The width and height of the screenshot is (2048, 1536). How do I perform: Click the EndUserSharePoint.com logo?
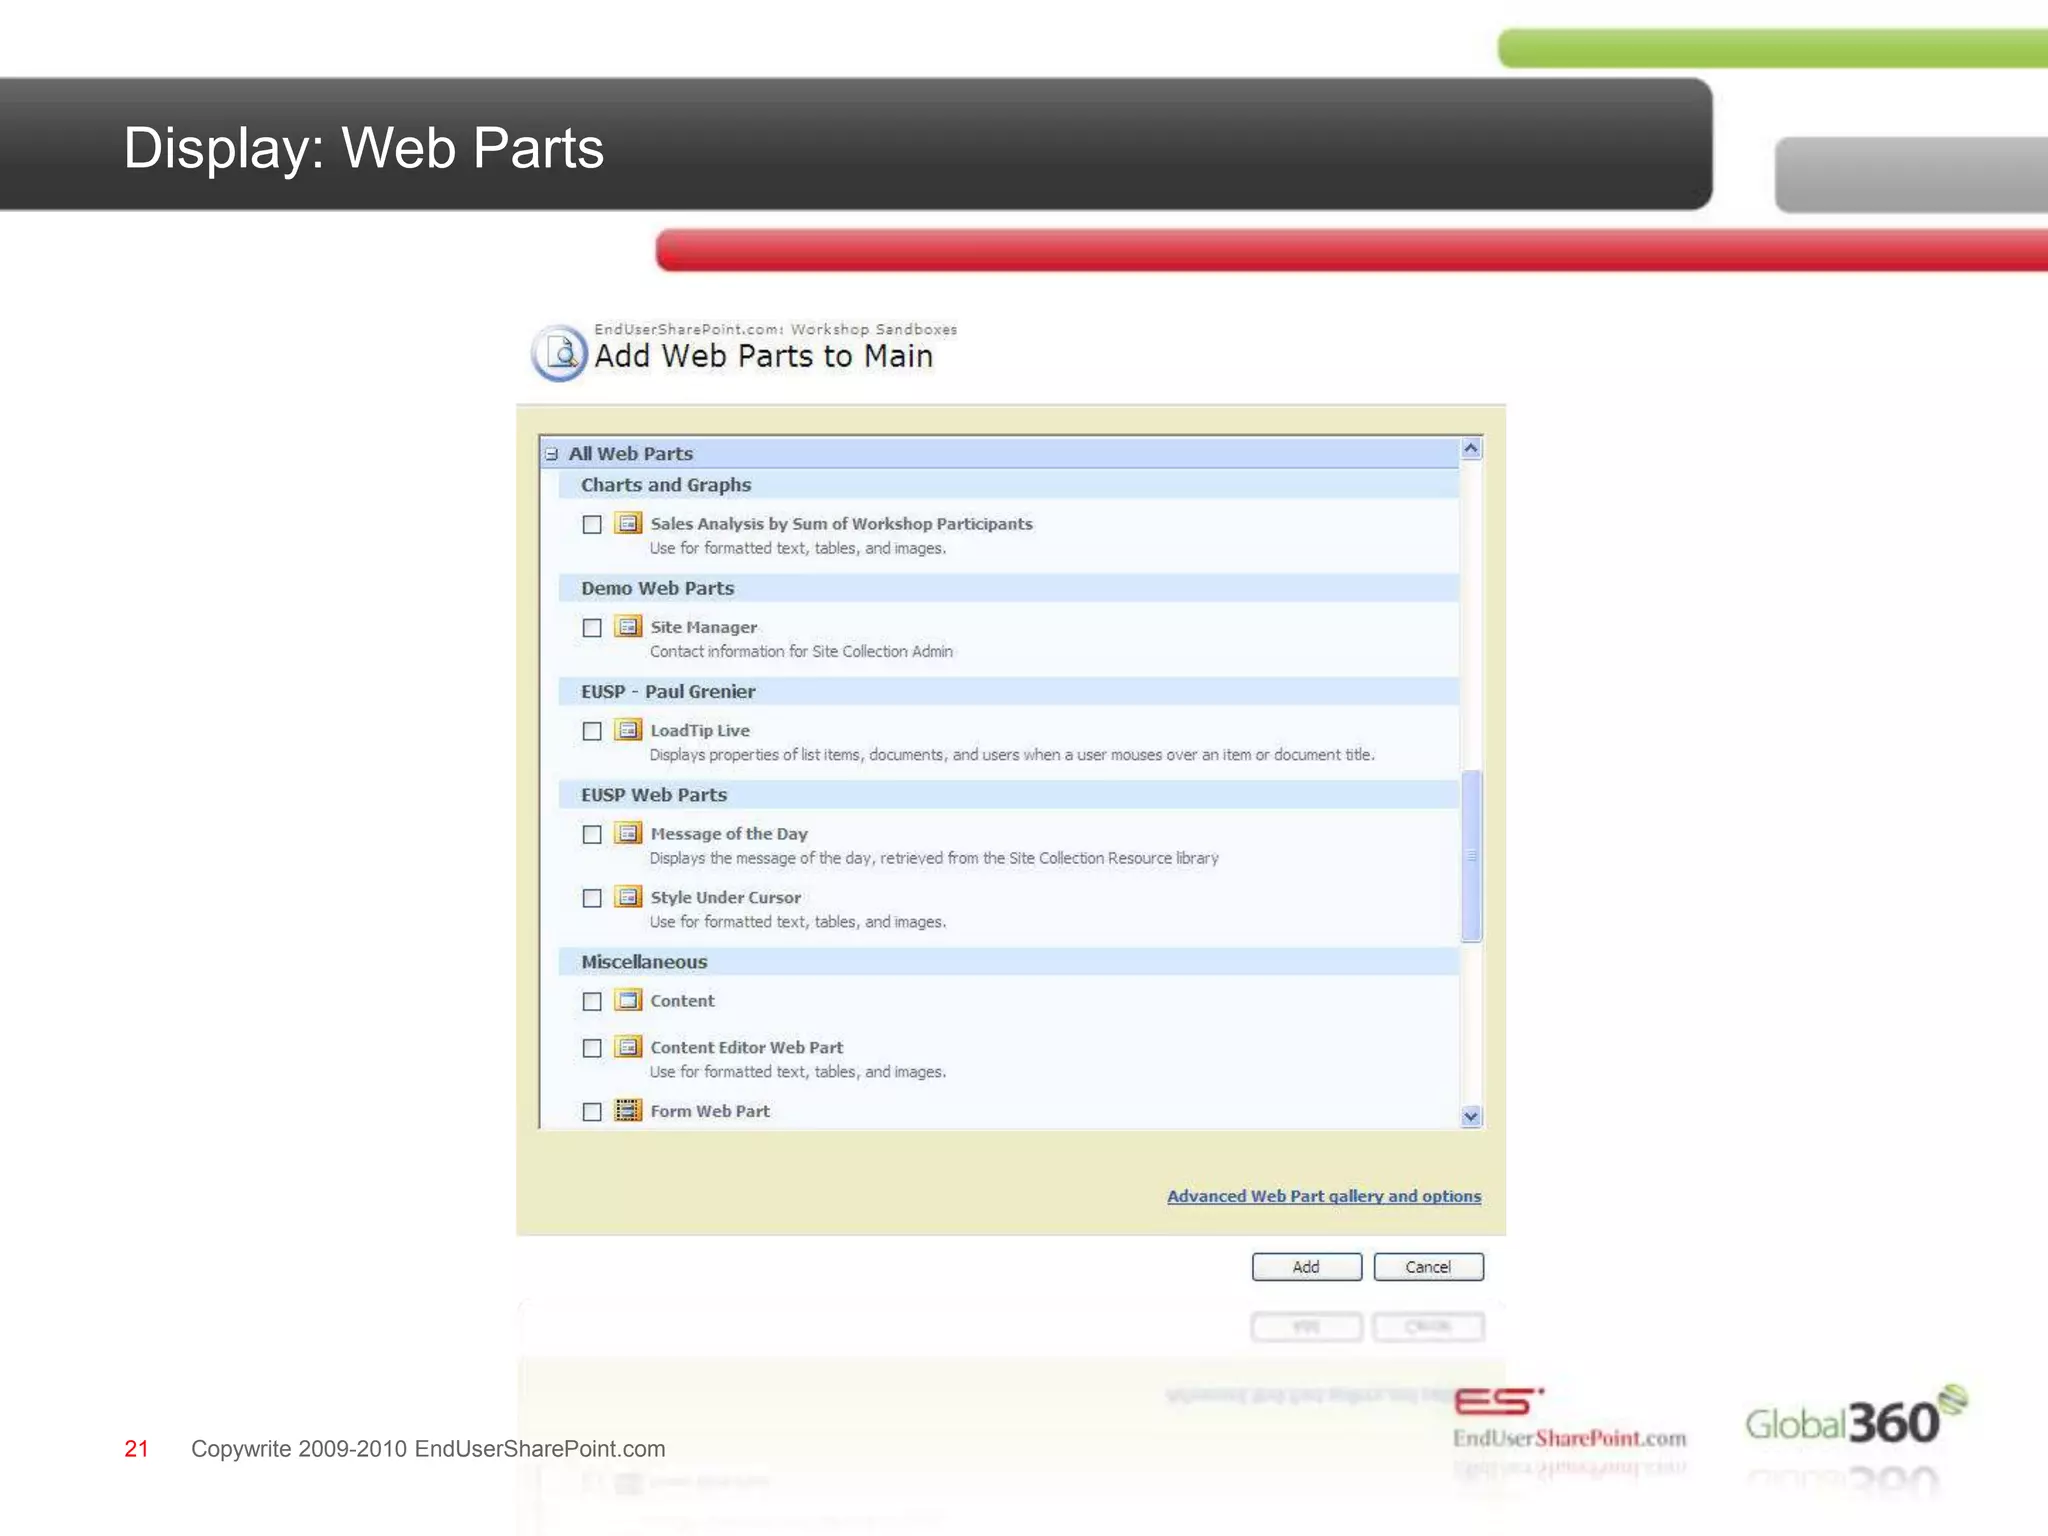tap(1570, 1418)
